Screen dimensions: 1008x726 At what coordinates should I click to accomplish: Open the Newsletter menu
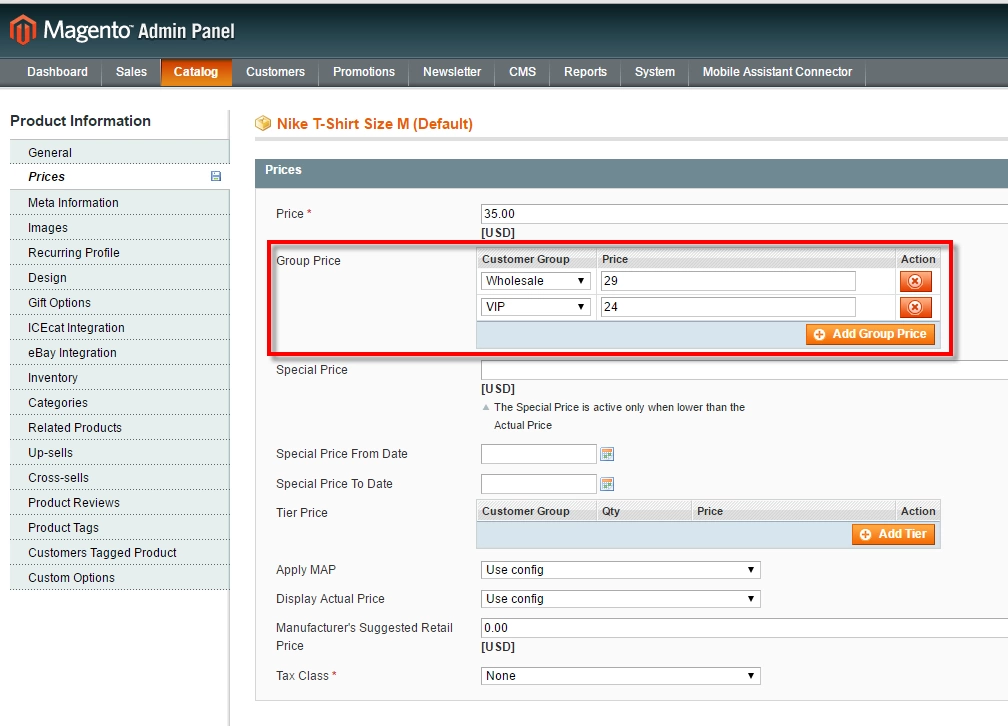(x=452, y=72)
